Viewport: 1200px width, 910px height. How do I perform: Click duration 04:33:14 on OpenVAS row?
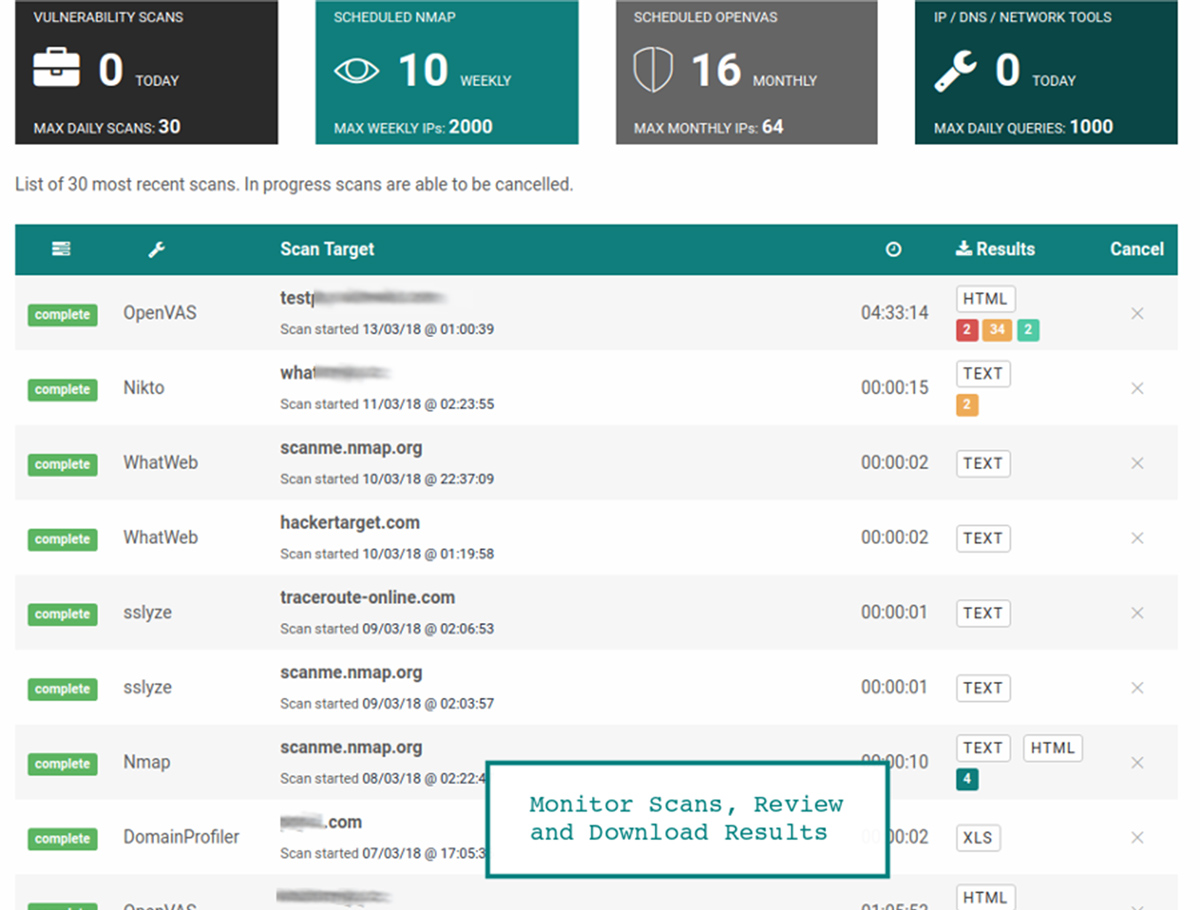[x=895, y=313]
